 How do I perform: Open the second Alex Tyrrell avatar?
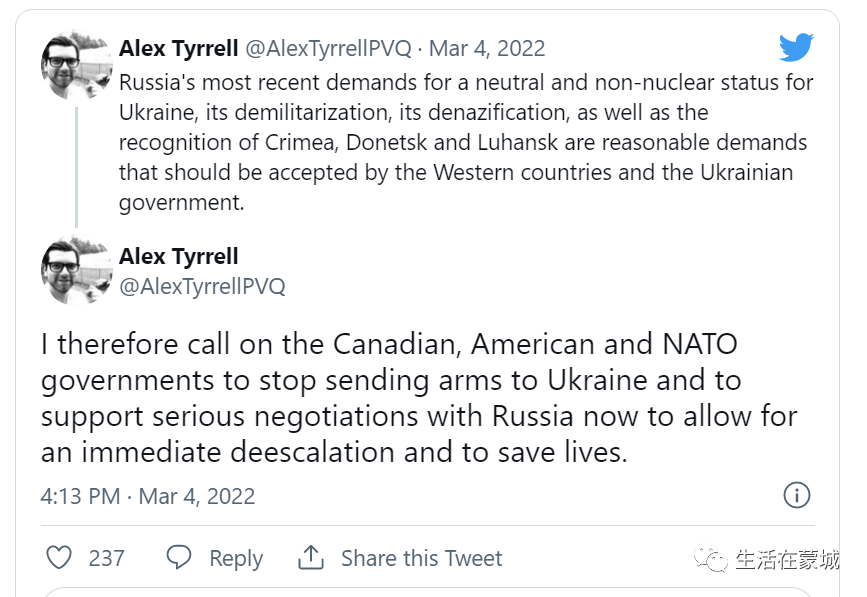[x=76, y=271]
